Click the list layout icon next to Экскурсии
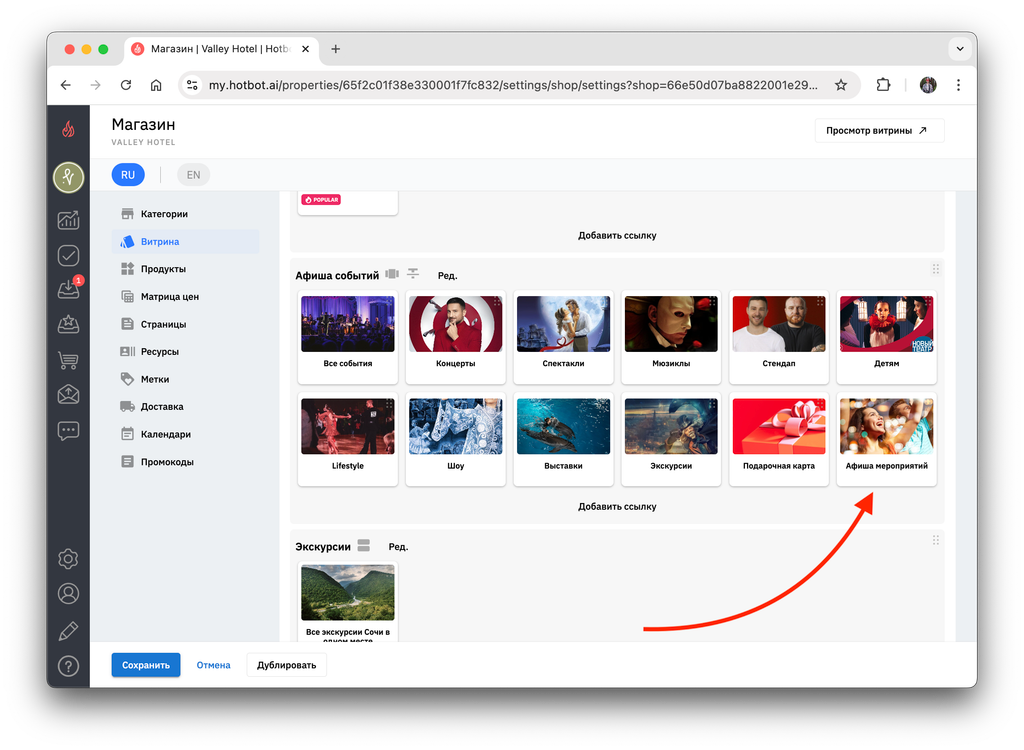 (364, 545)
